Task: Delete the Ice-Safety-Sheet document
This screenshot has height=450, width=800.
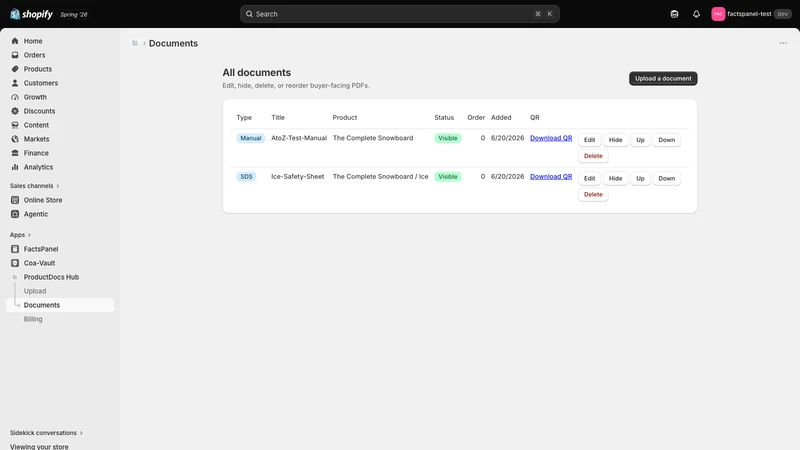Action: pyautogui.click(x=593, y=194)
